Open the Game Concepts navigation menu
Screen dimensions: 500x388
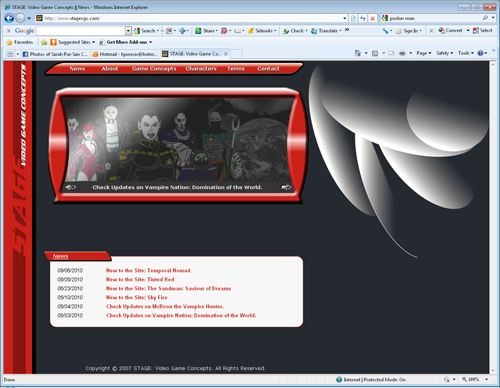[154, 68]
